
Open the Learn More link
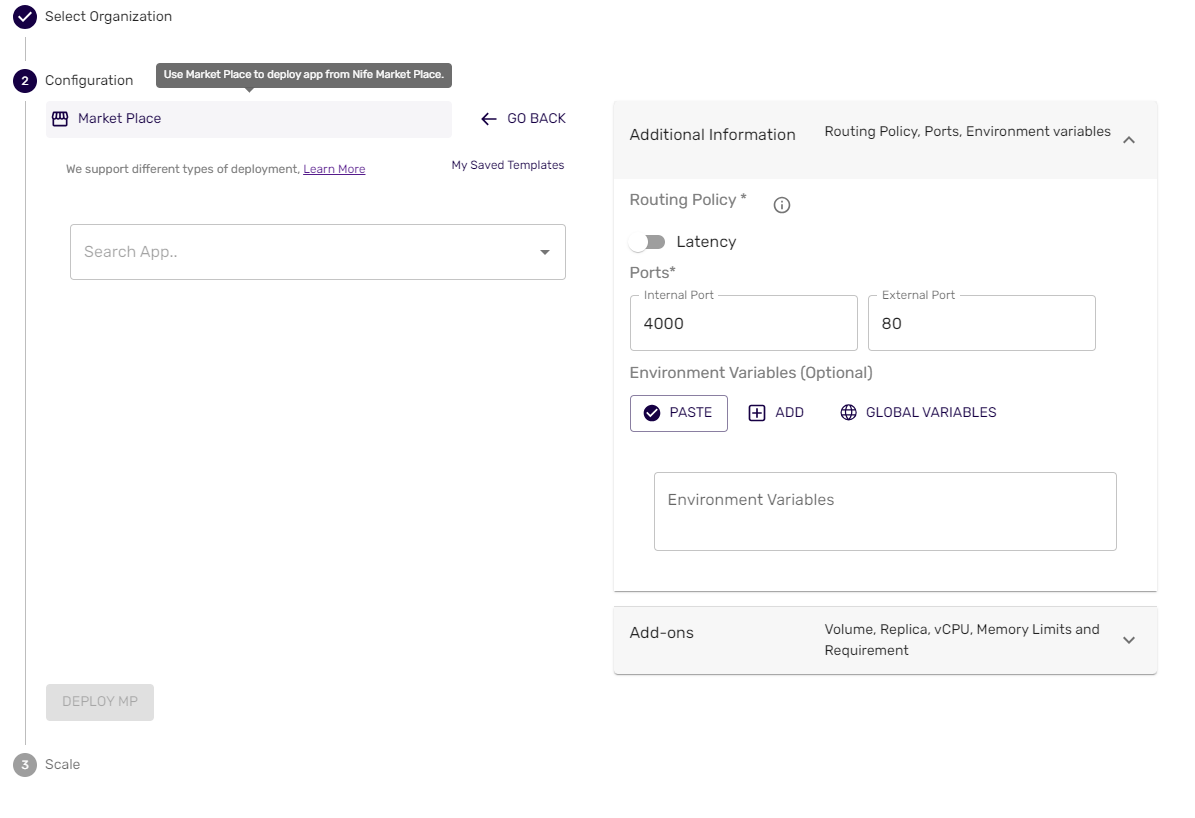[x=334, y=168]
